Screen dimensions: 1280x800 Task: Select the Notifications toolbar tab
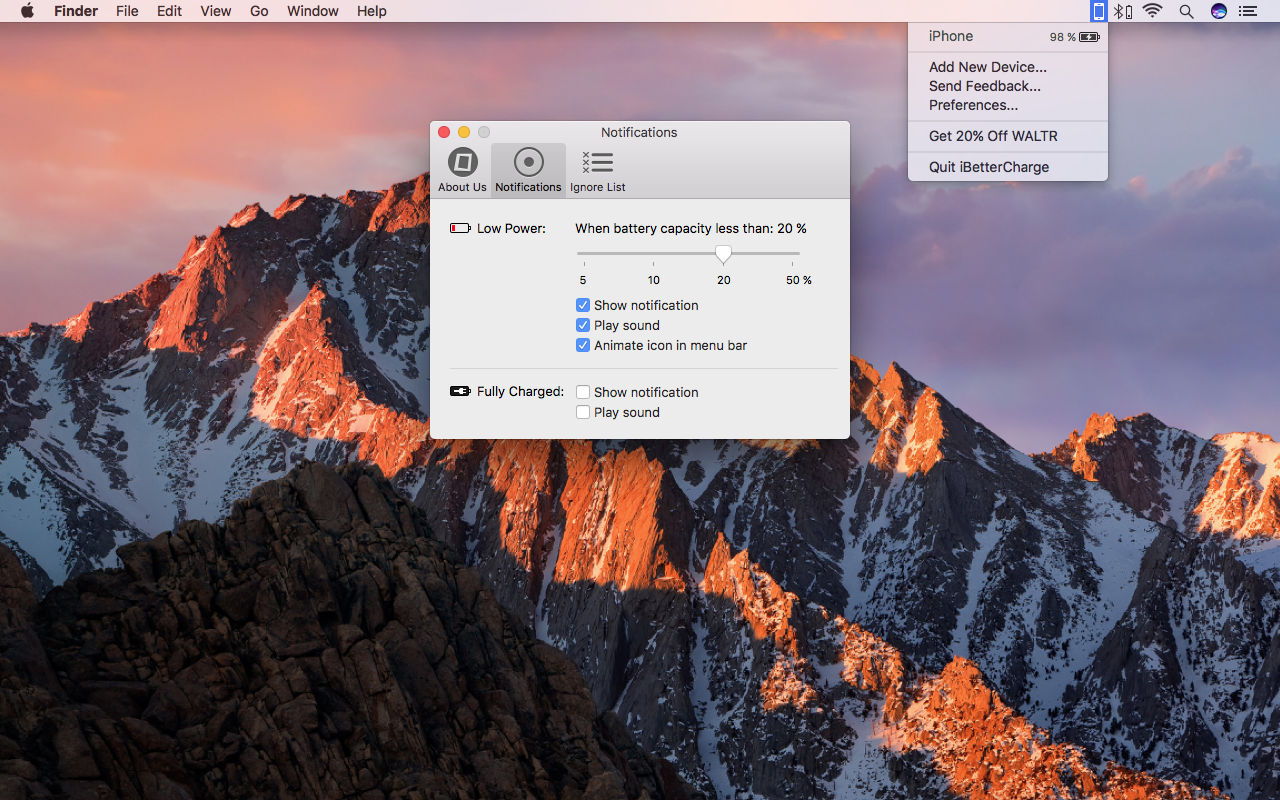pos(528,170)
